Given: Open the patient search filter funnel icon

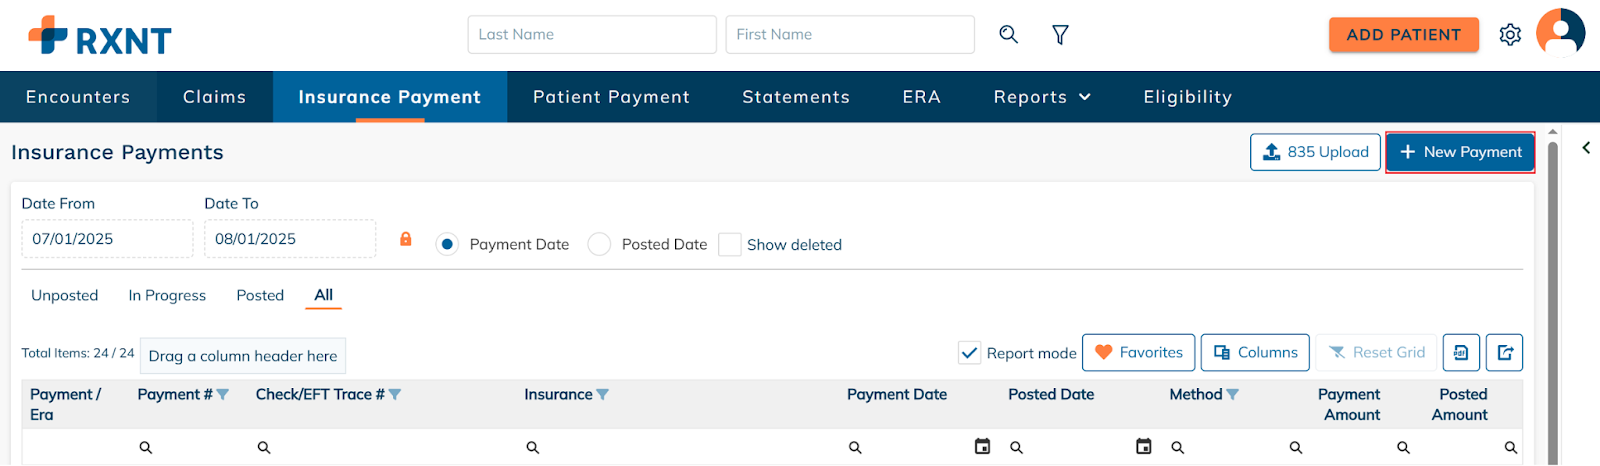Looking at the screenshot, I should click(1060, 35).
